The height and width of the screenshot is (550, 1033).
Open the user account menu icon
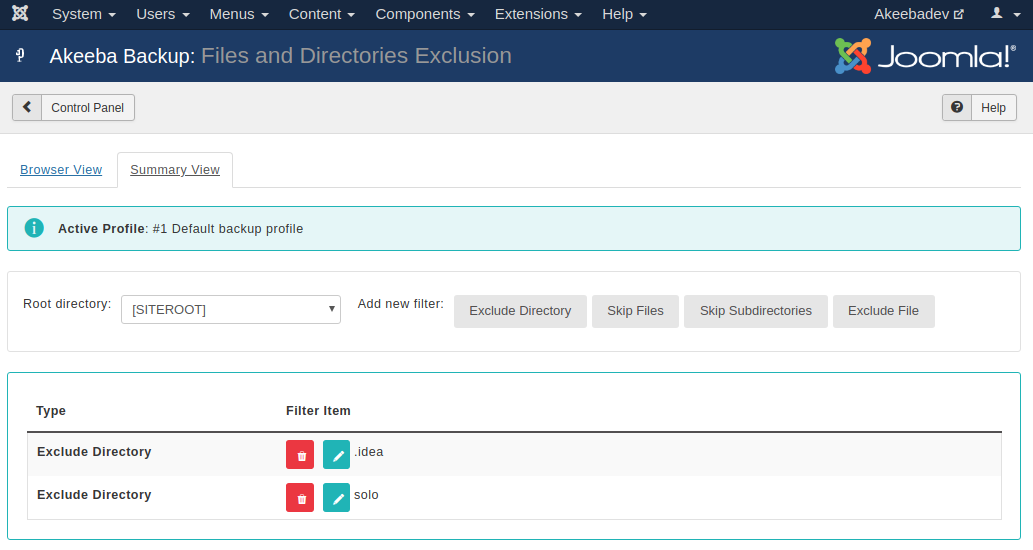pyautogui.click(x=1005, y=14)
